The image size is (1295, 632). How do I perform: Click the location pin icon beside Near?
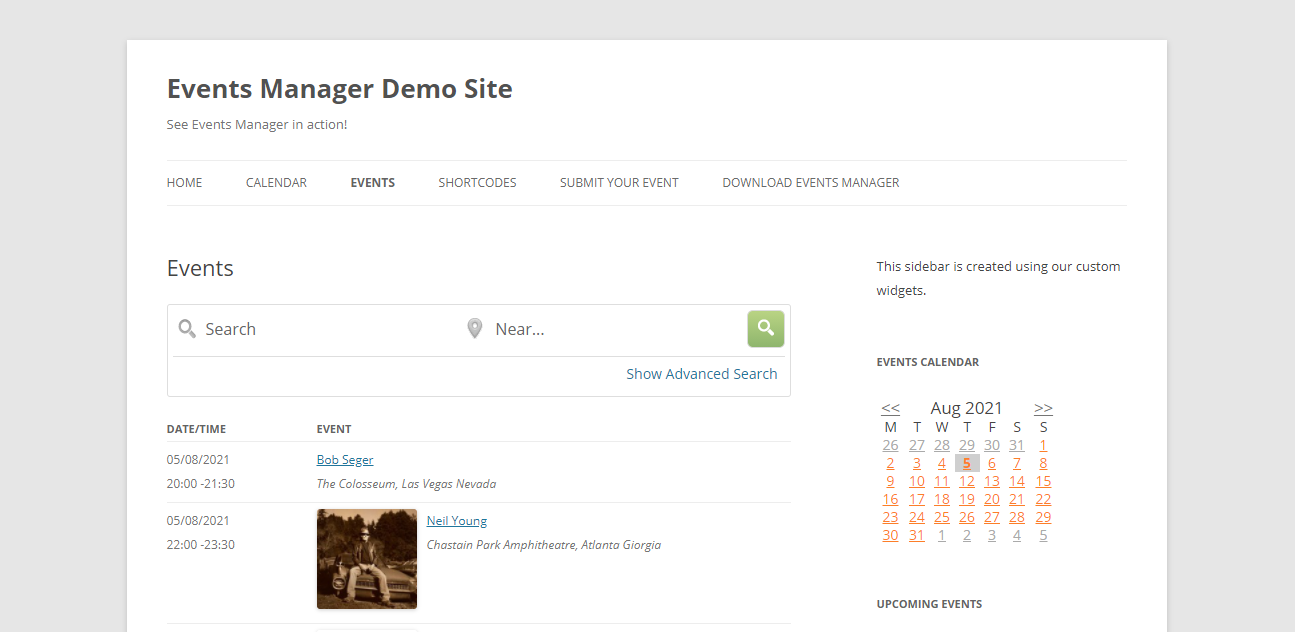click(475, 329)
